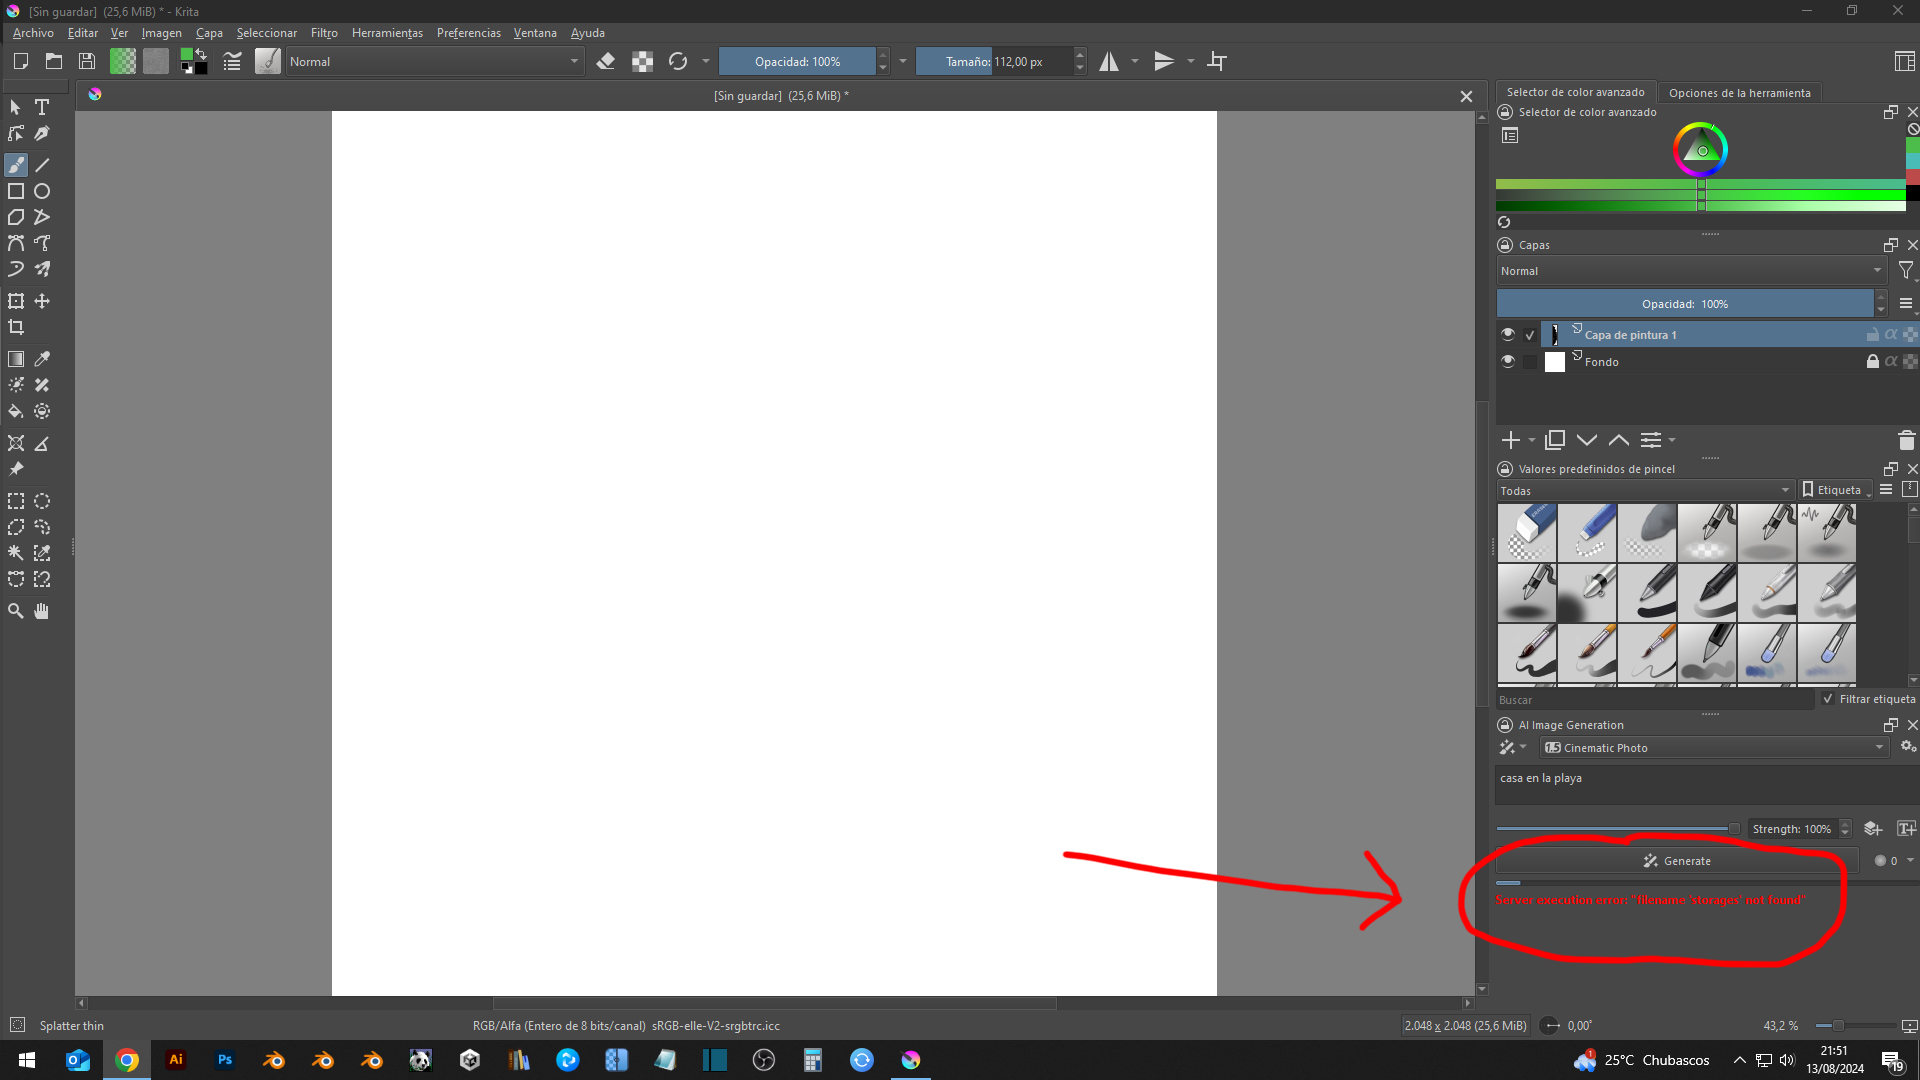Activate the Zoom tool
Viewport: 1920px width, 1080px height.
(16, 611)
